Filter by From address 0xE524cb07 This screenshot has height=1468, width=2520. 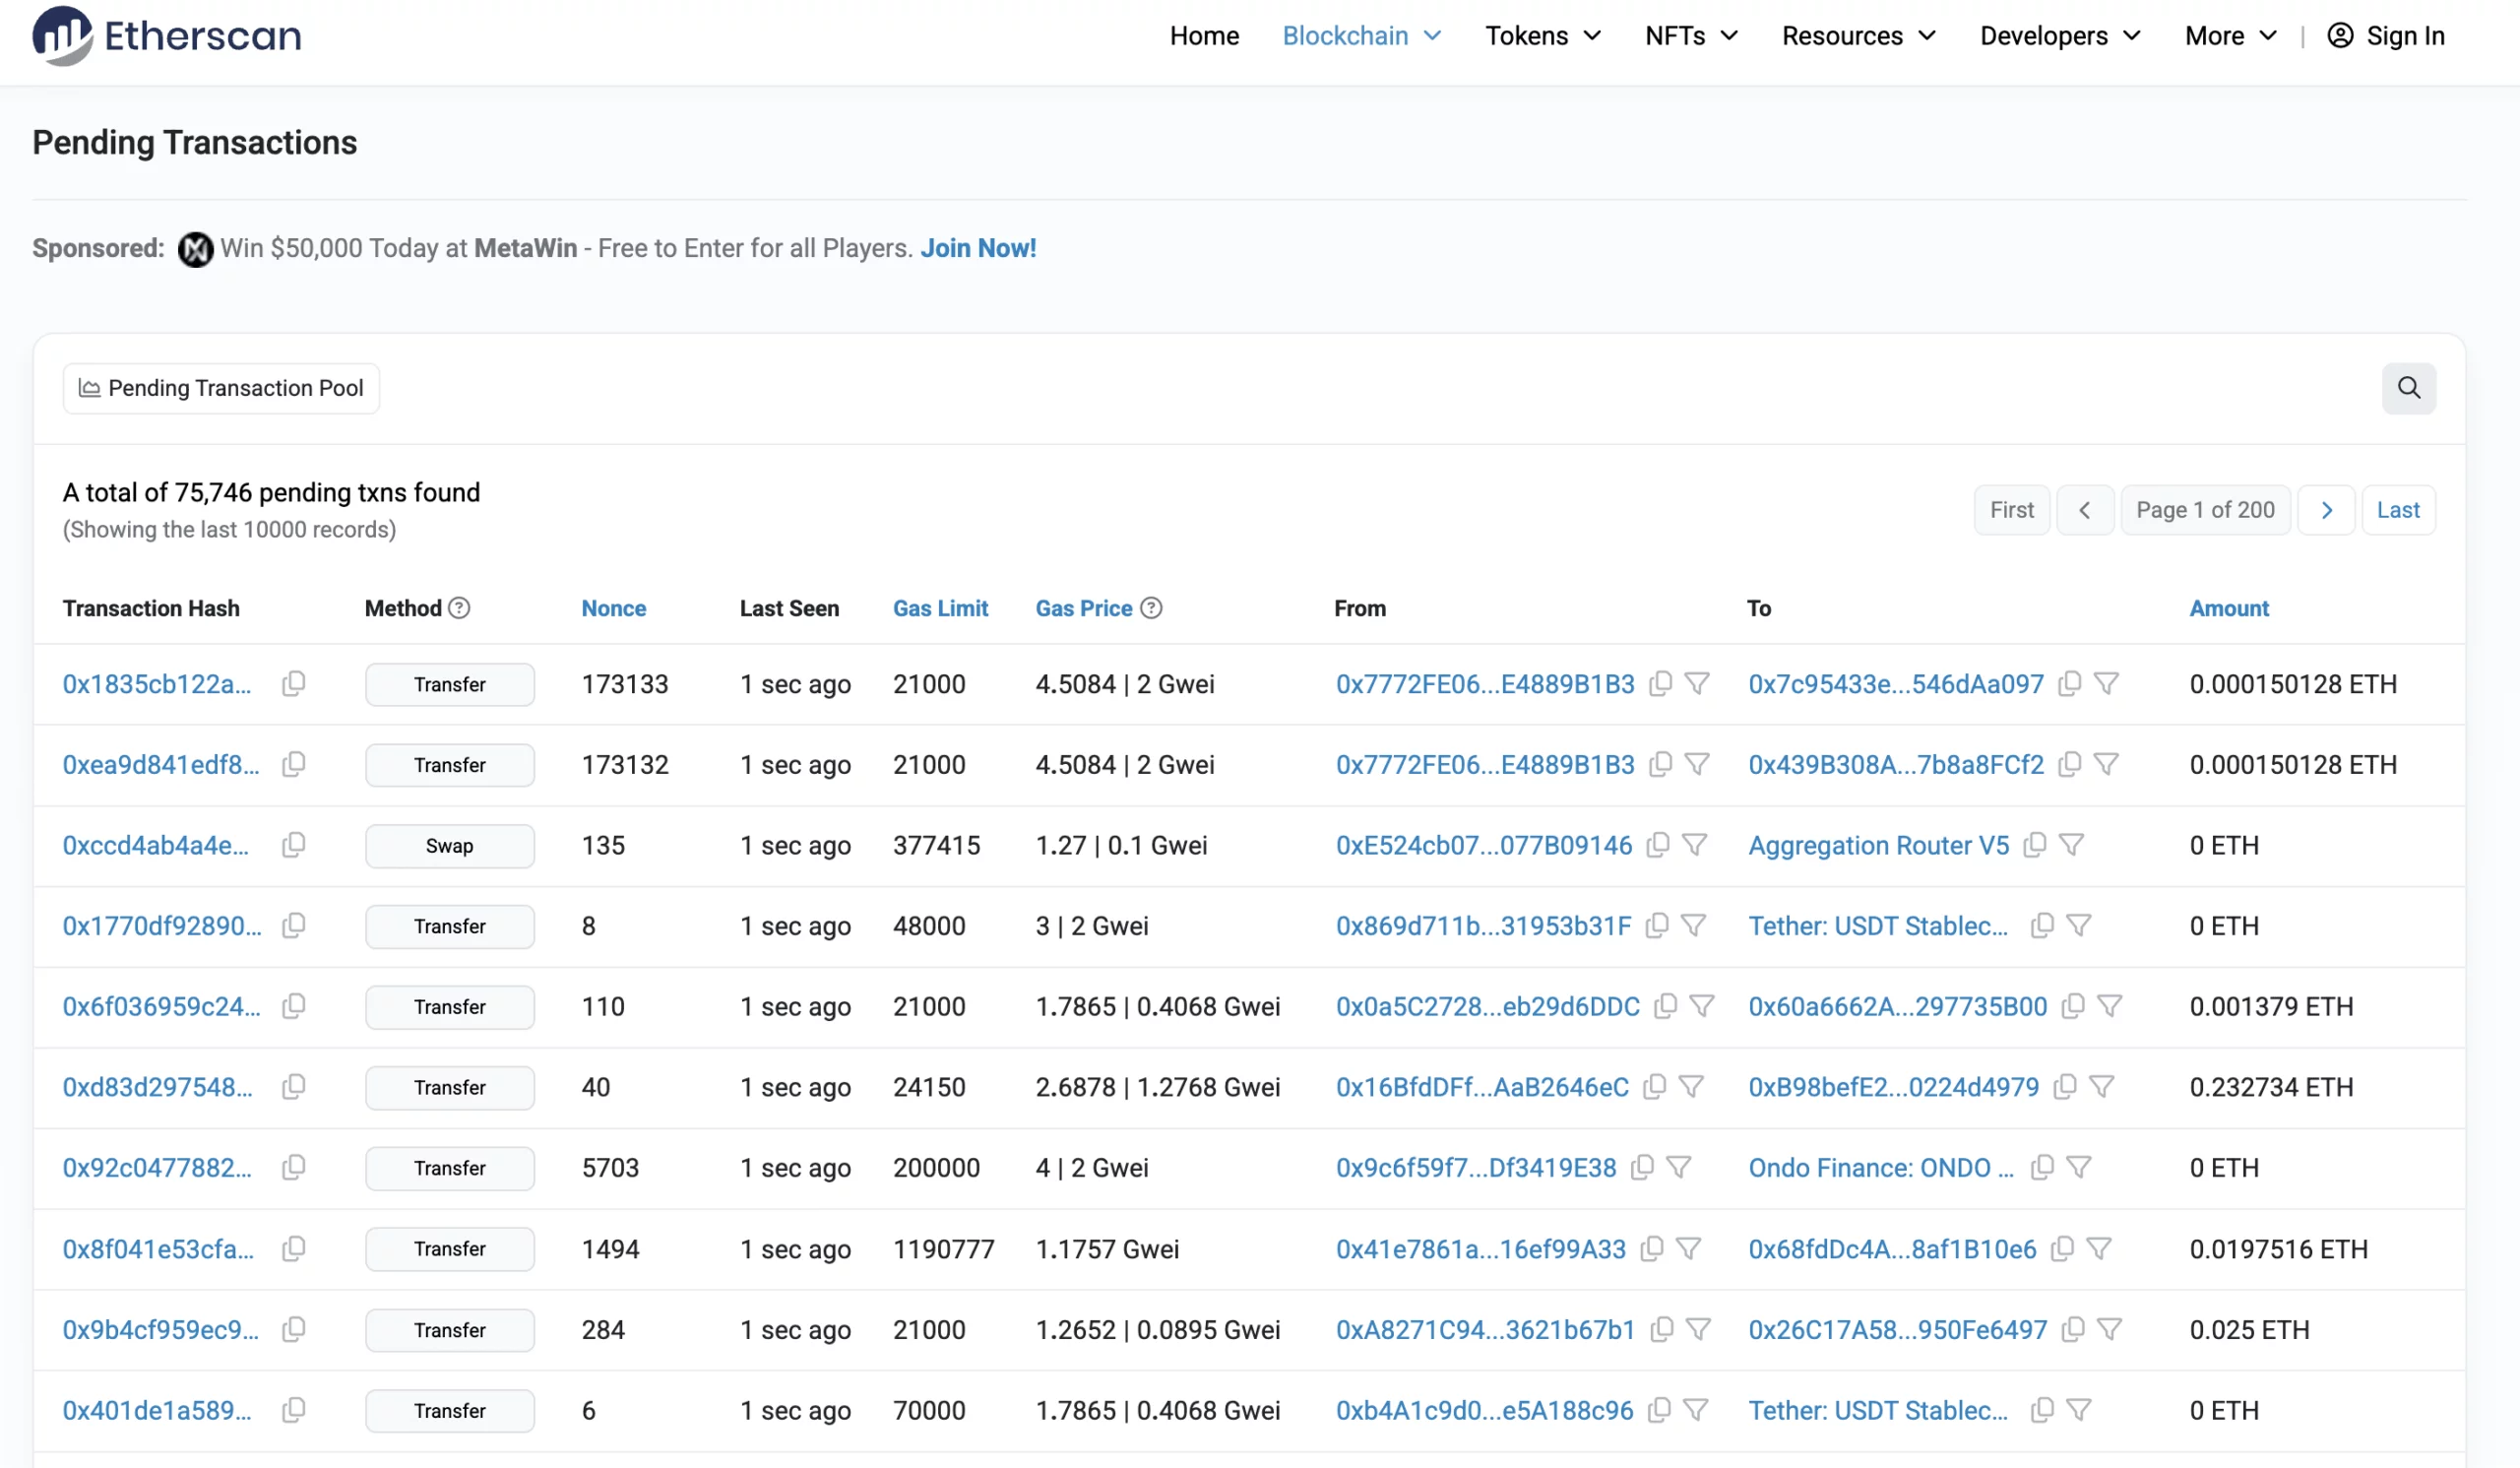[x=1694, y=845]
